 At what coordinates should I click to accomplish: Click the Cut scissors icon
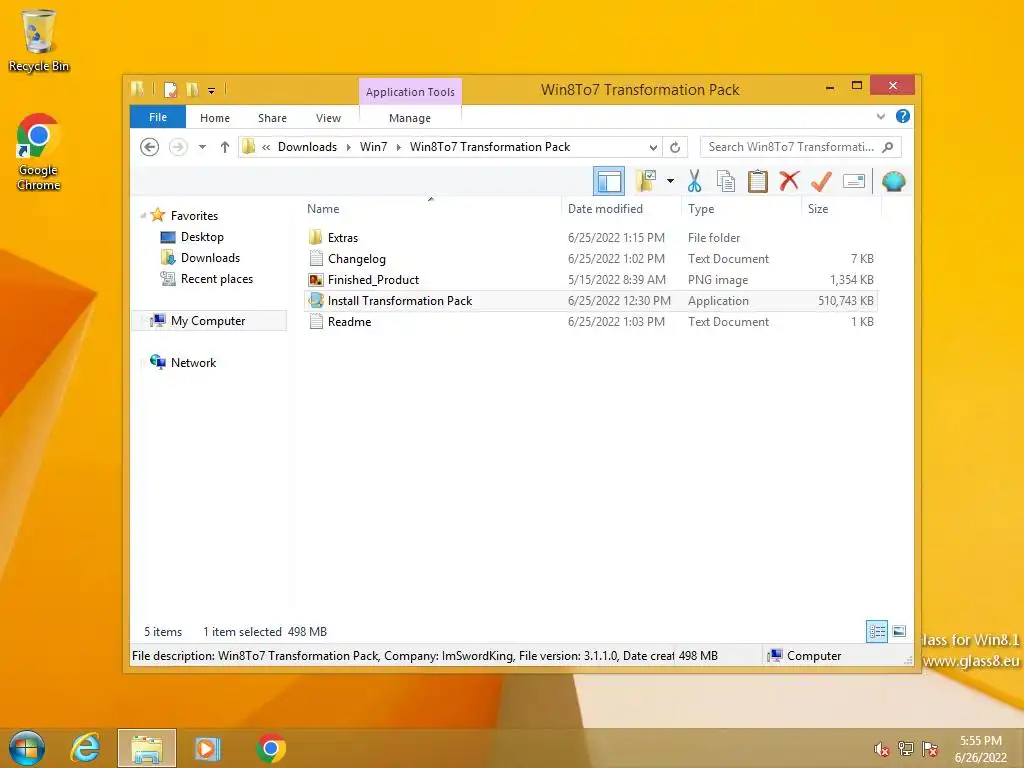pyautogui.click(x=694, y=181)
